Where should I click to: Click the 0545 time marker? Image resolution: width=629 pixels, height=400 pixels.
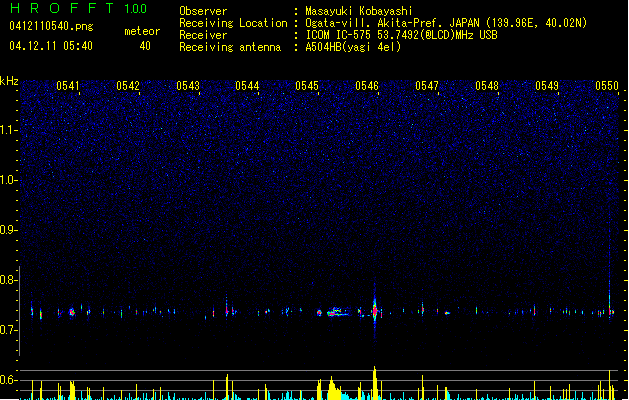pyautogui.click(x=307, y=86)
